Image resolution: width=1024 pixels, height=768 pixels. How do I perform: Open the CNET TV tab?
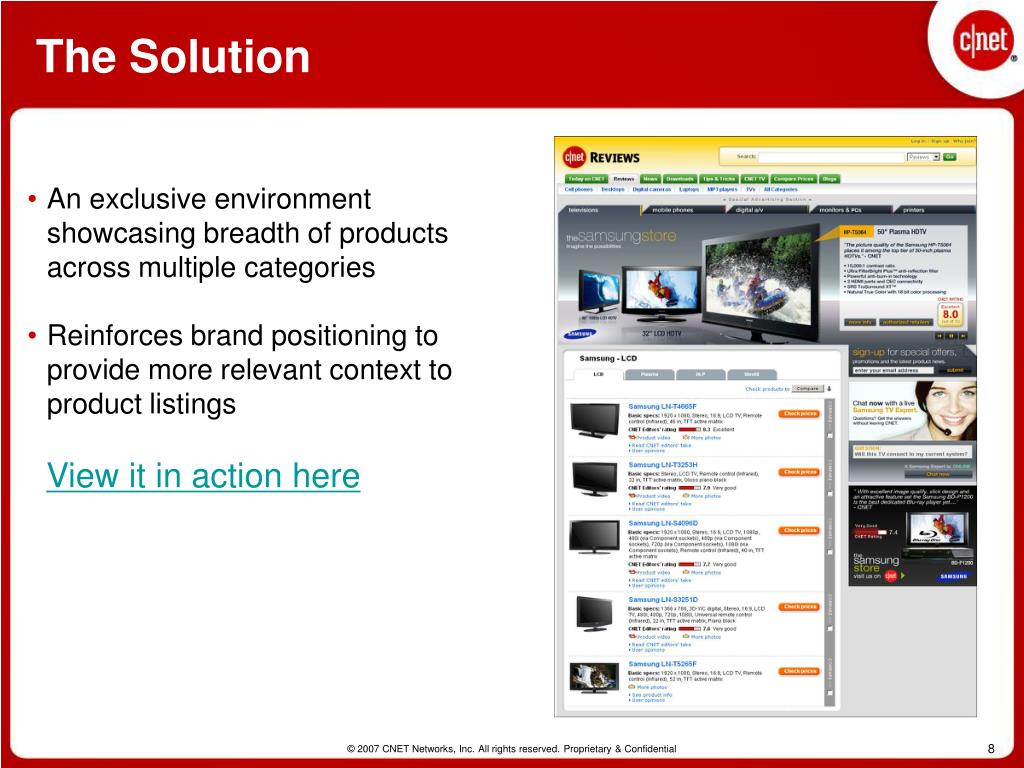pyautogui.click(x=754, y=179)
